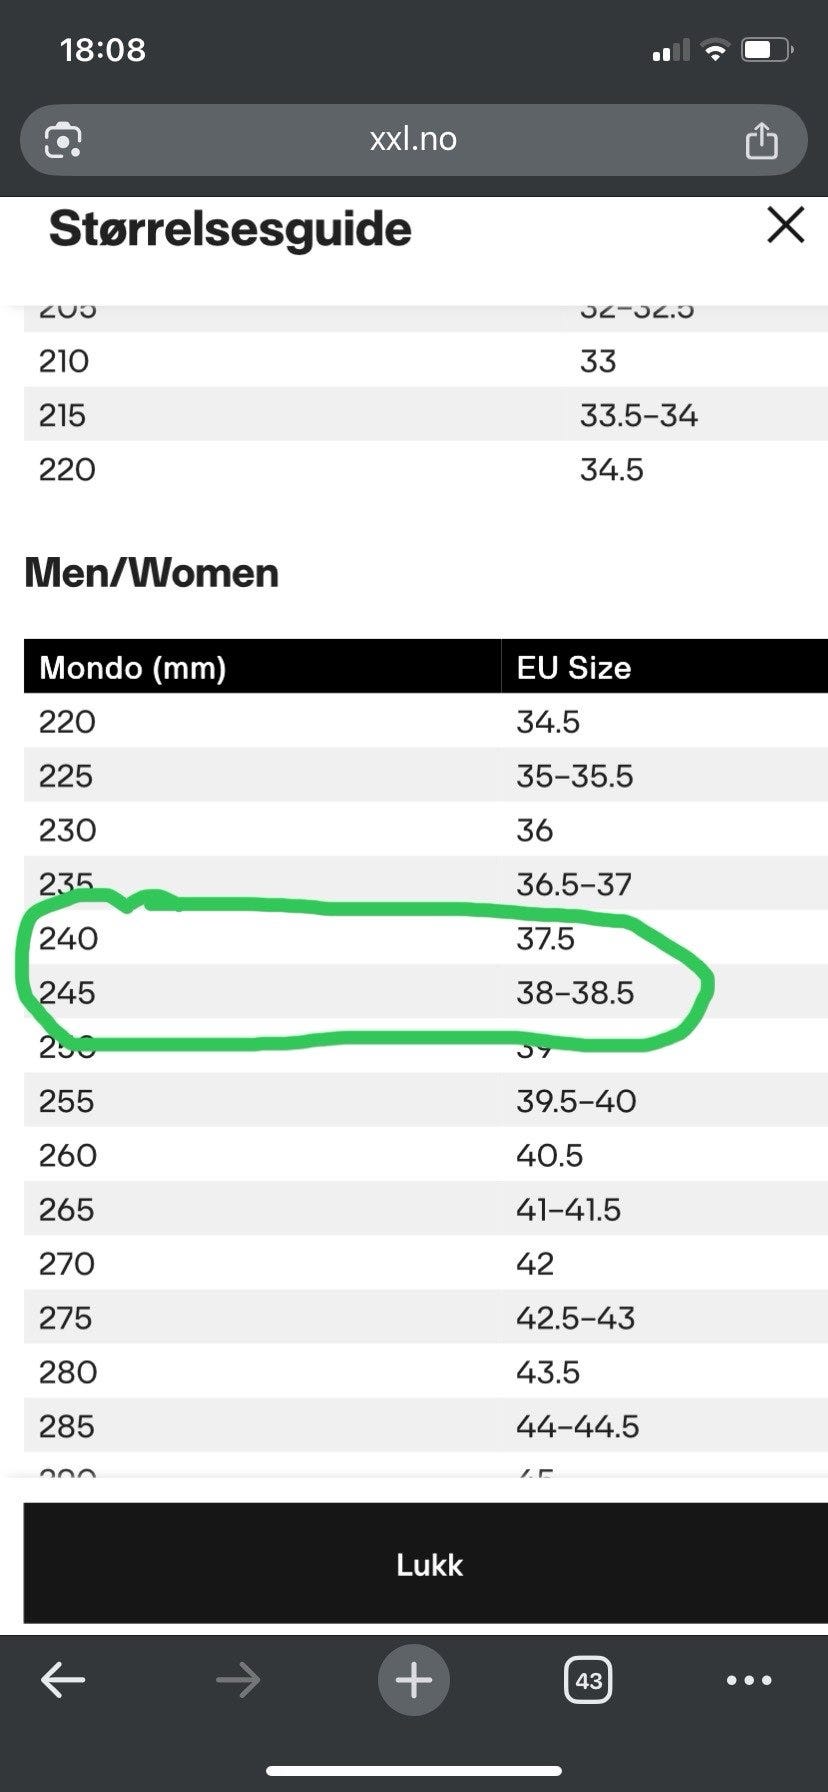
Task: Open the three-dot browser menu
Action: (x=749, y=1680)
